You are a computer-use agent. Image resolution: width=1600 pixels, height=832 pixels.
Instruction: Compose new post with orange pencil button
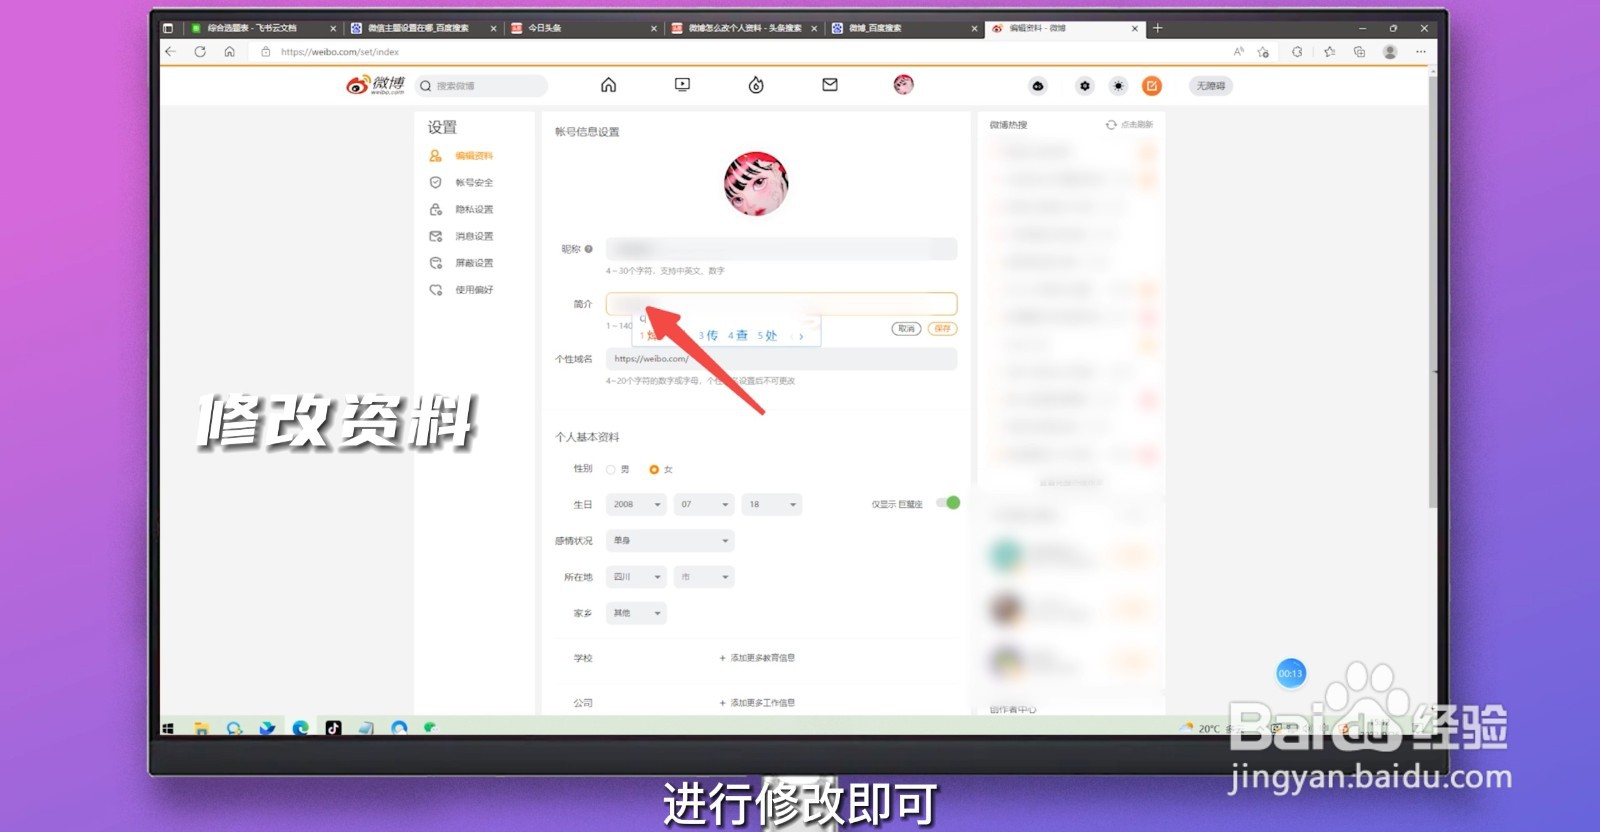tap(1152, 86)
